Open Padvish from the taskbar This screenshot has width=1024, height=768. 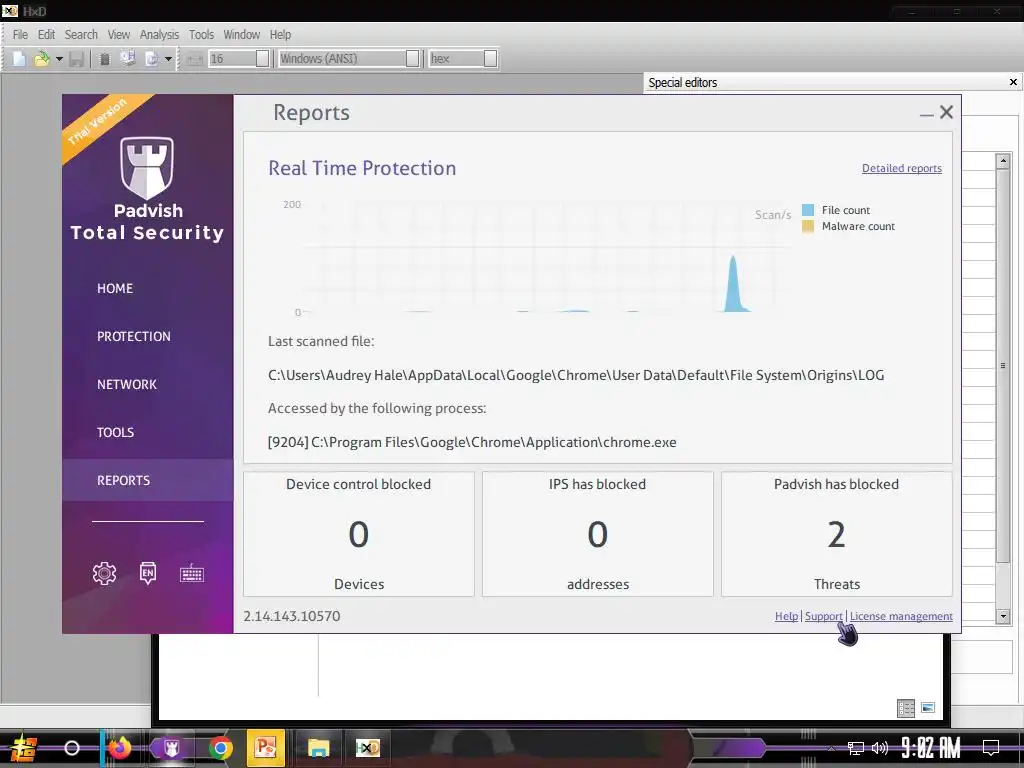pyautogui.click(x=172, y=748)
